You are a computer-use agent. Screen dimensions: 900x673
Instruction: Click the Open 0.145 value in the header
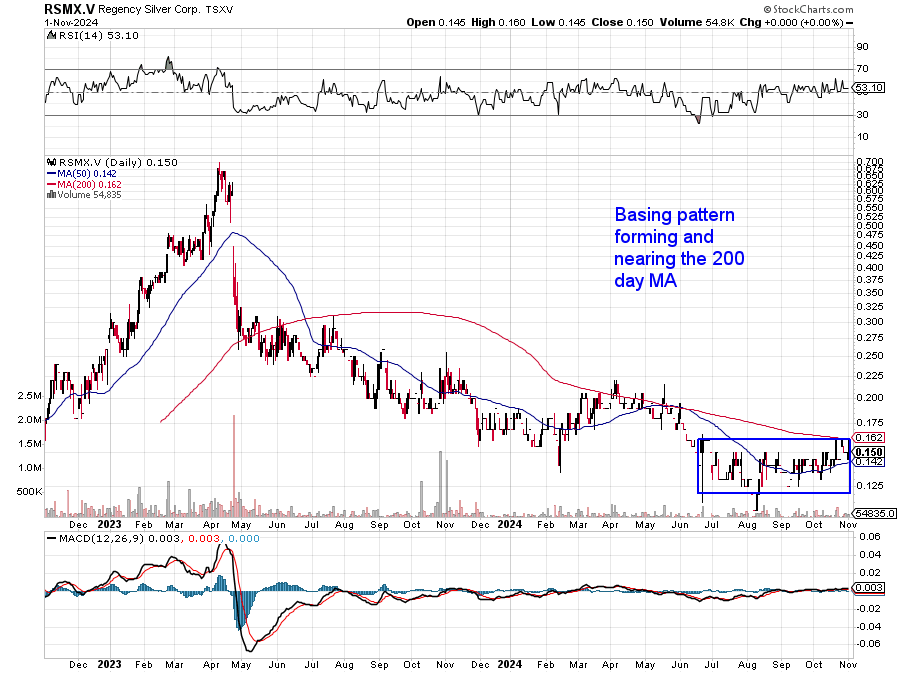(436, 22)
